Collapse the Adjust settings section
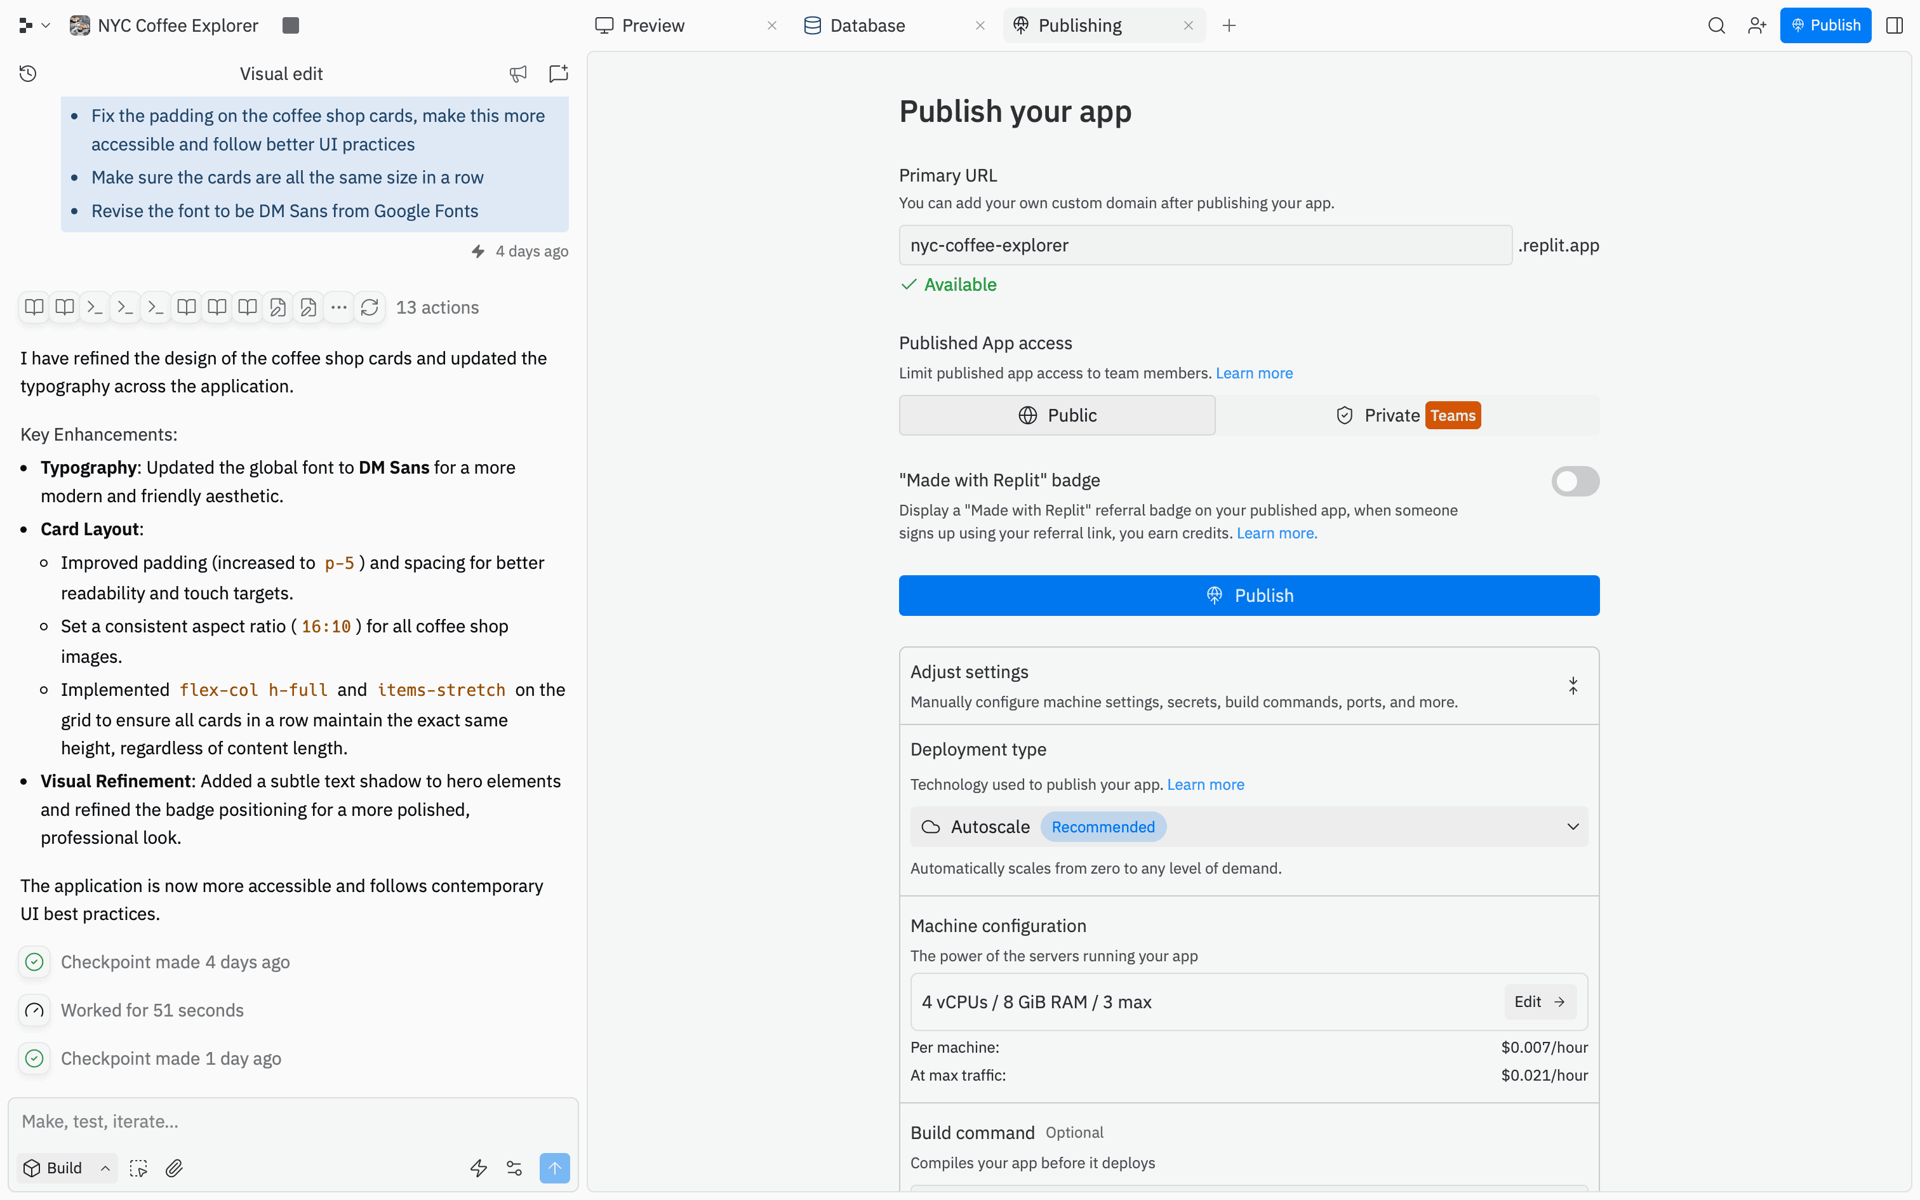The width and height of the screenshot is (1920, 1200). pos(1573,686)
